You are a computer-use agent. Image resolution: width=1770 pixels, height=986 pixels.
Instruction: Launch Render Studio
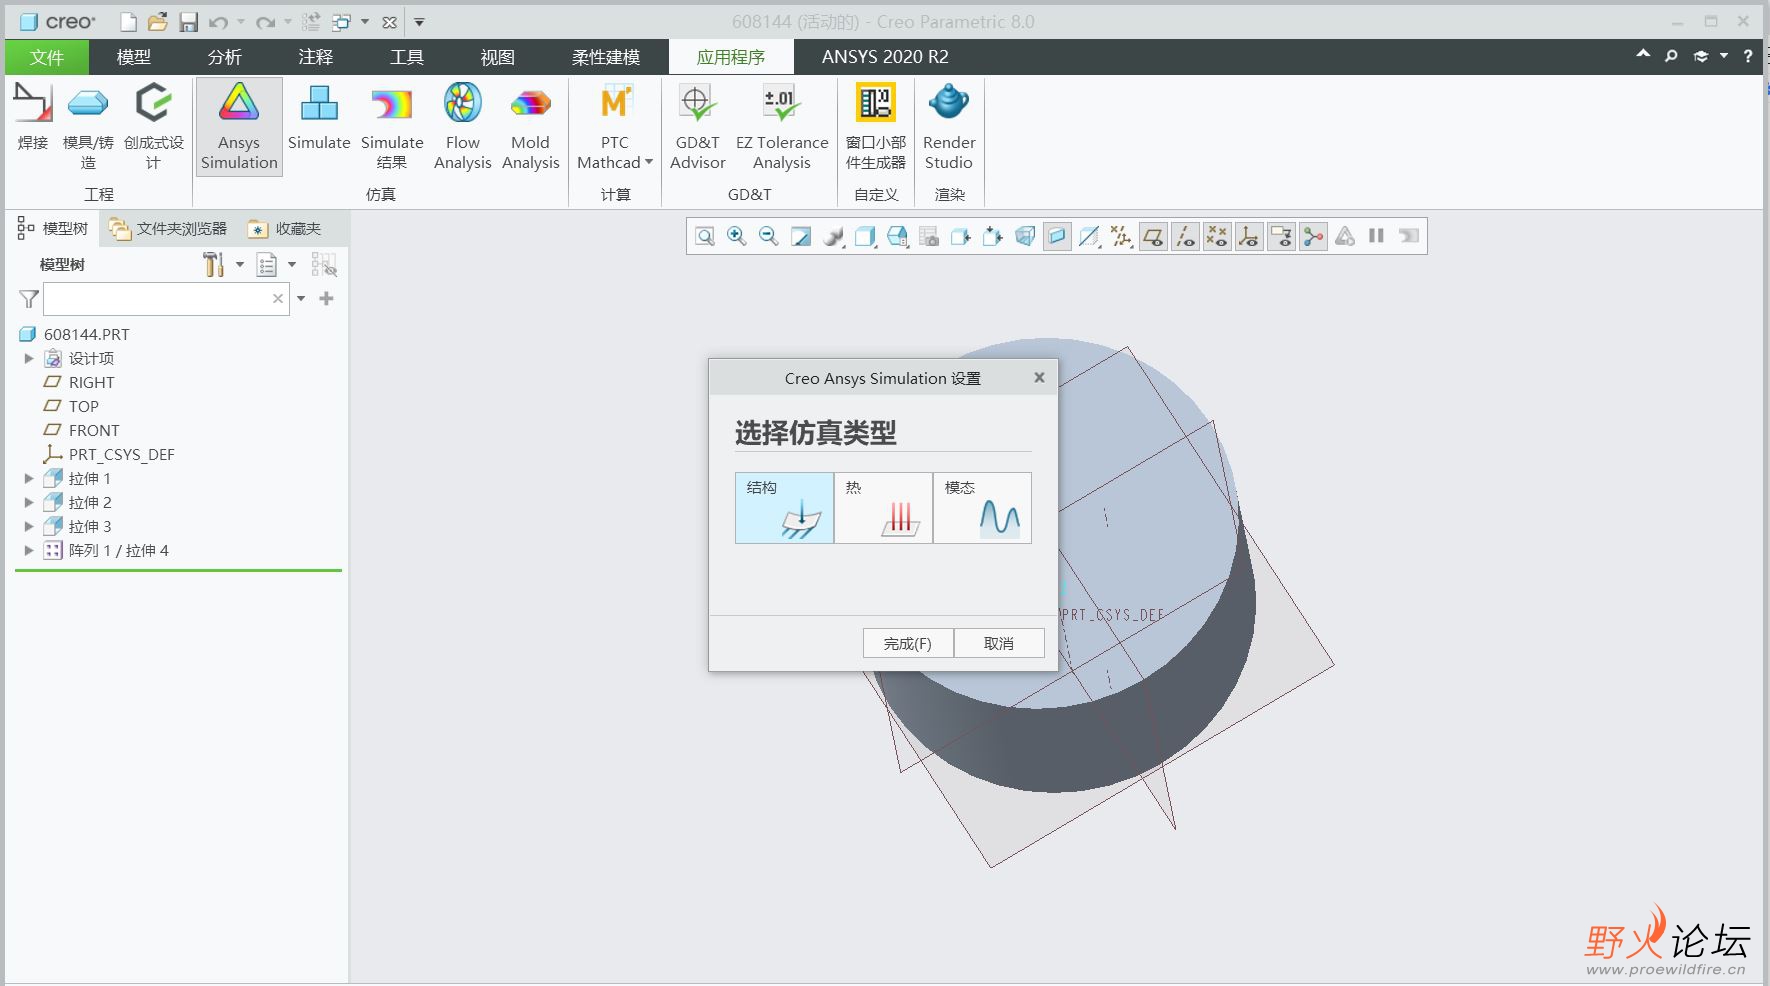tap(948, 126)
